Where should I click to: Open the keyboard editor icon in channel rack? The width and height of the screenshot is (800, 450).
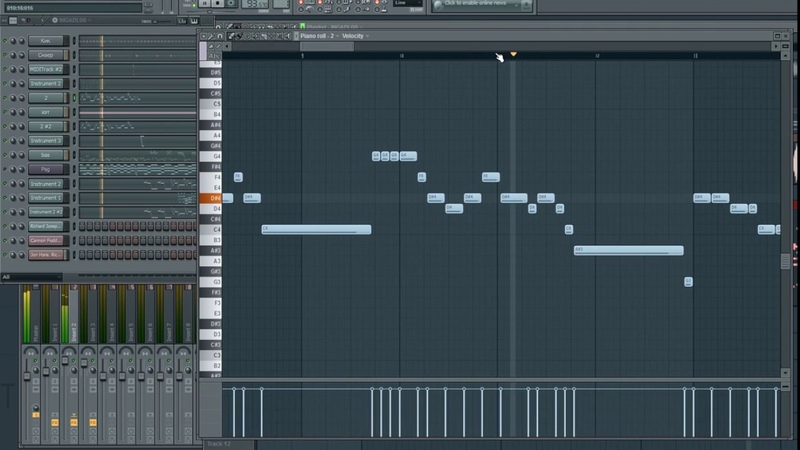(x=194, y=20)
